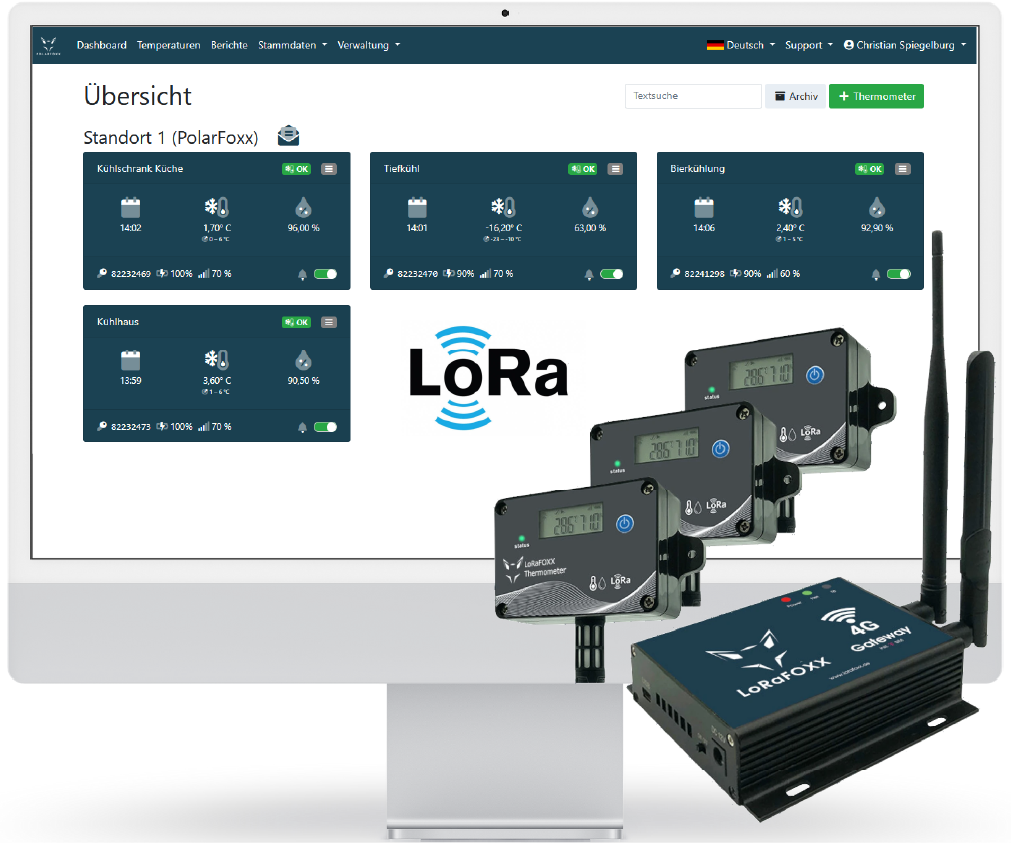Viewport: 1012px width, 843px height.
Task: Click the Tiefkühl card title
Action: 401,168
